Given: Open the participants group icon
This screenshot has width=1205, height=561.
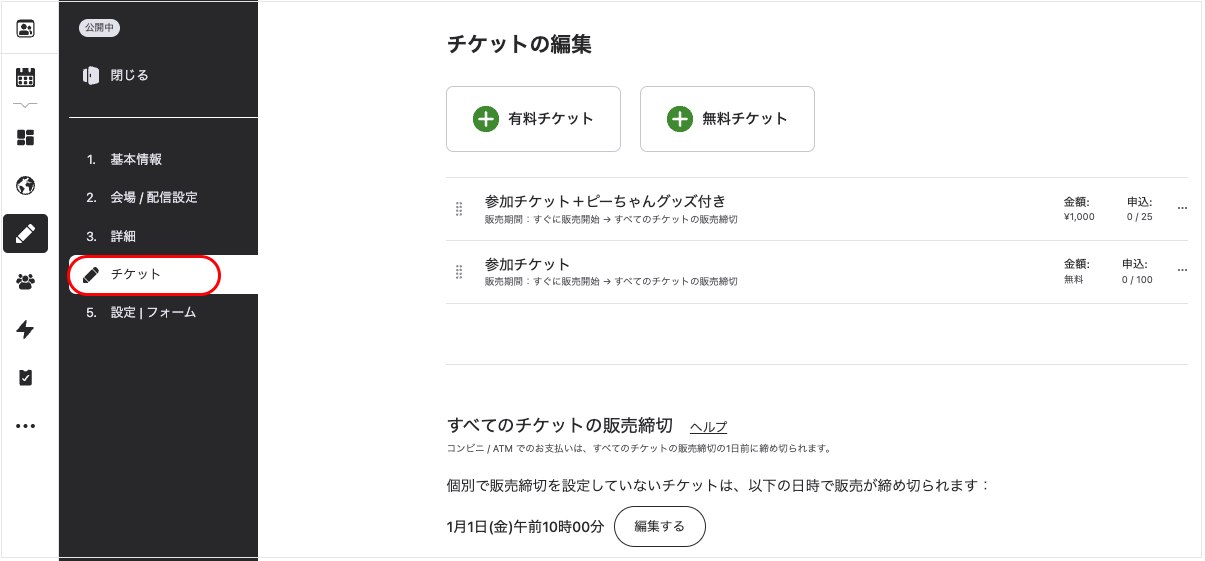Looking at the screenshot, I should point(26,282).
